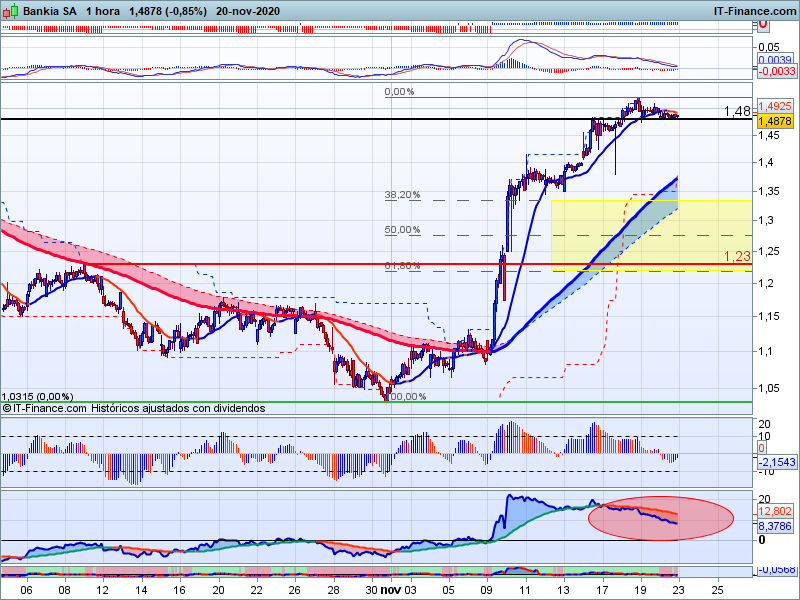Click the 50,00% Fibonacci retracement label
The width and height of the screenshot is (800, 600).
click(403, 230)
